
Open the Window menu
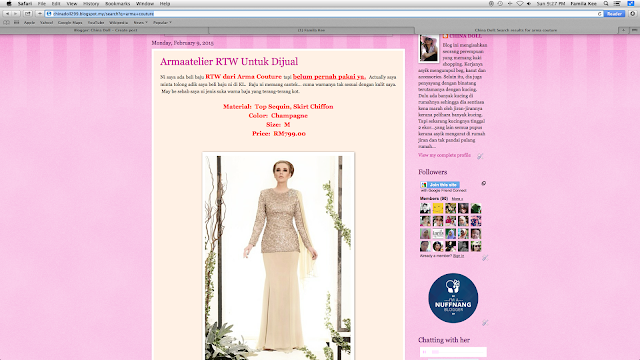tap(145, 3)
